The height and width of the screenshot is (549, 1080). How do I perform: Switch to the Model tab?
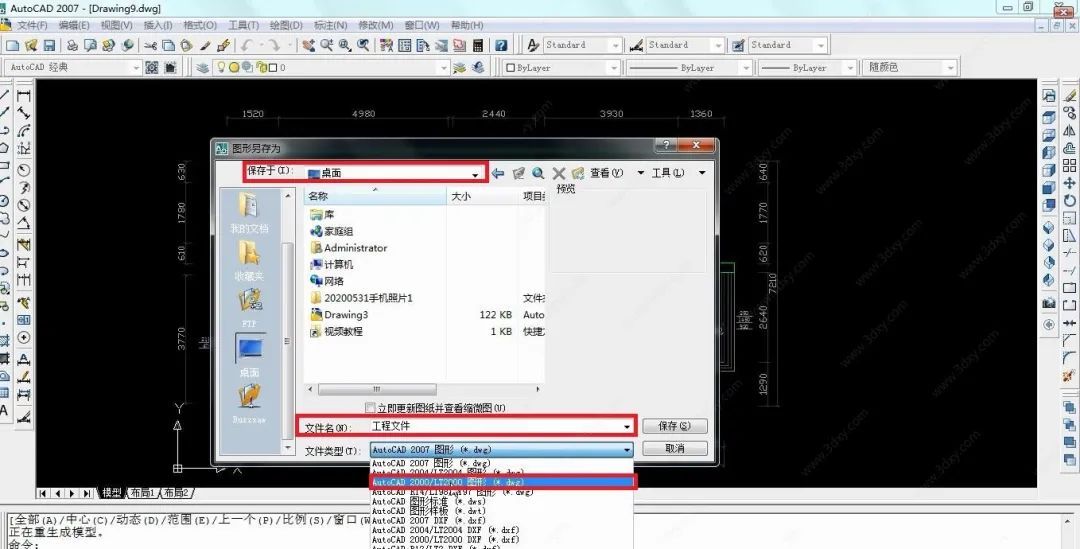tap(112, 493)
